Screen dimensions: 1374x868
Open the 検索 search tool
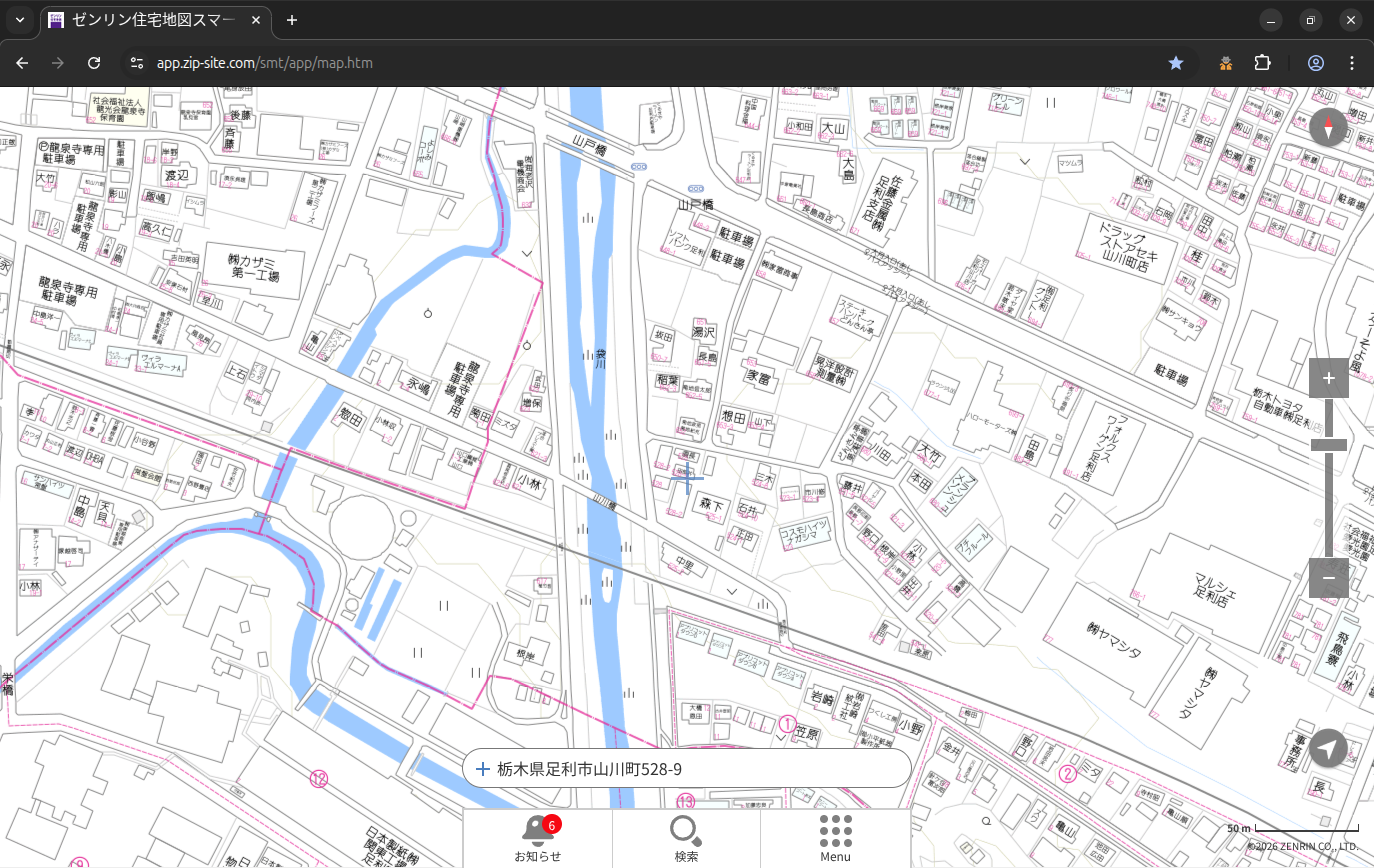point(686,838)
